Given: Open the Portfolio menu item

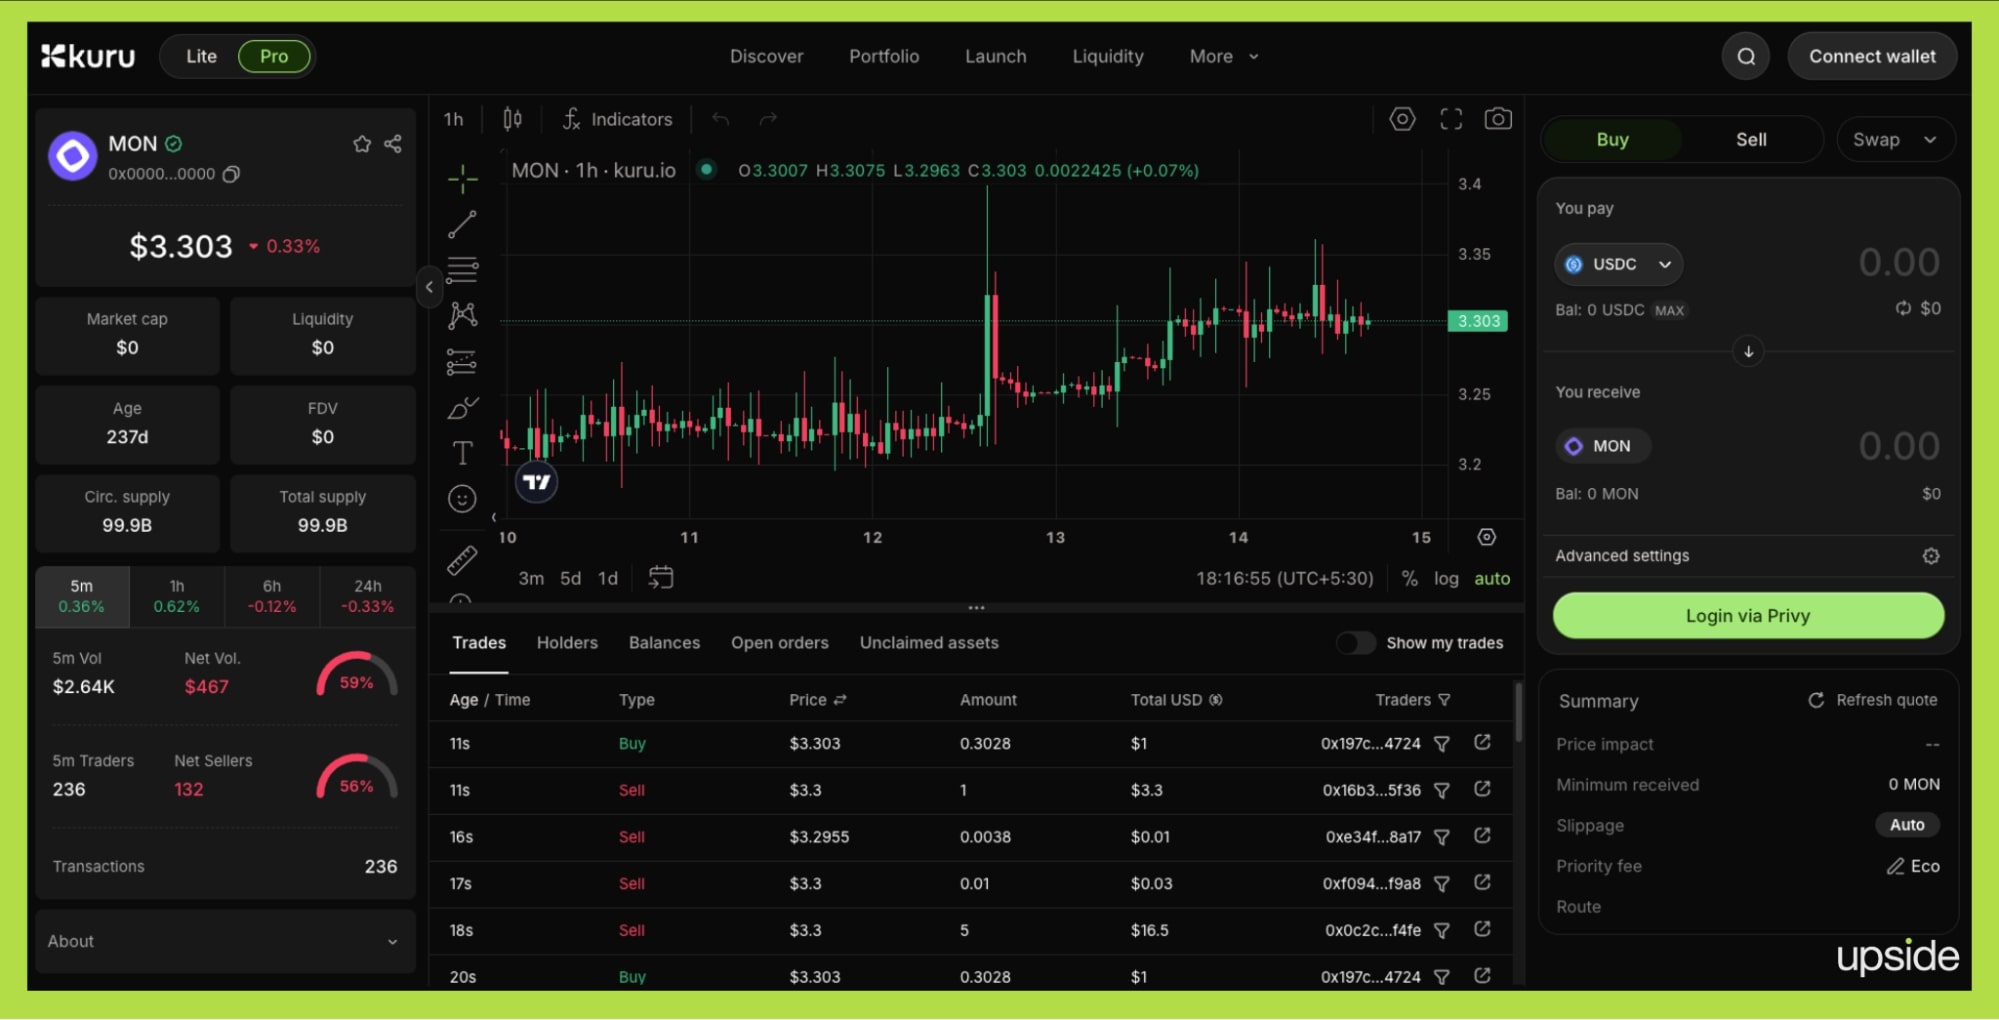Looking at the screenshot, I should (x=883, y=57).
